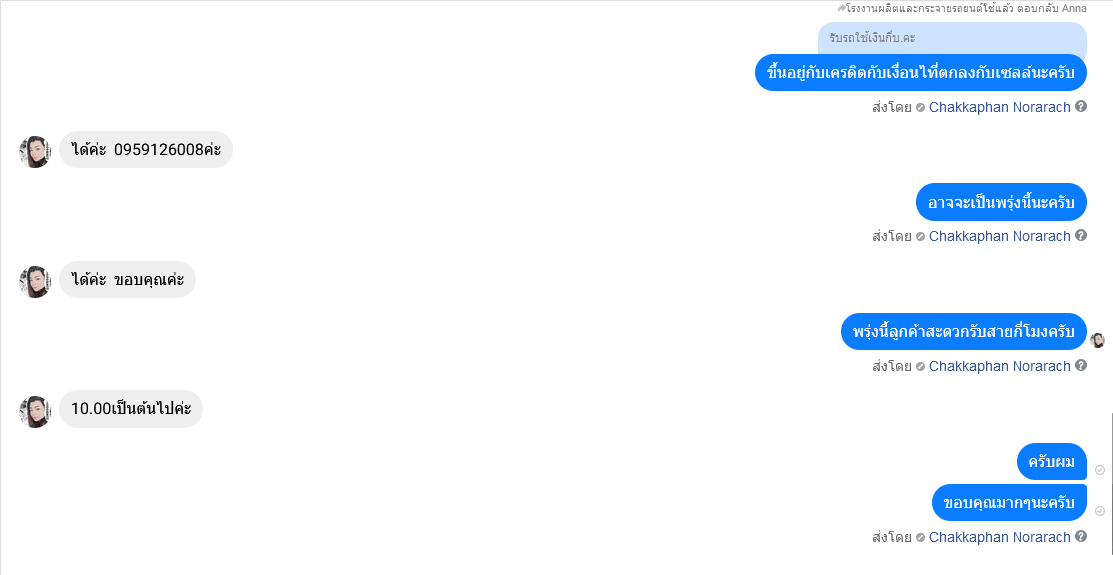Open Chakkaphan Norarach link under 'ขึ้นอยู่กับเครดิต' message
1113x575 pixels.
coord(999,107)
